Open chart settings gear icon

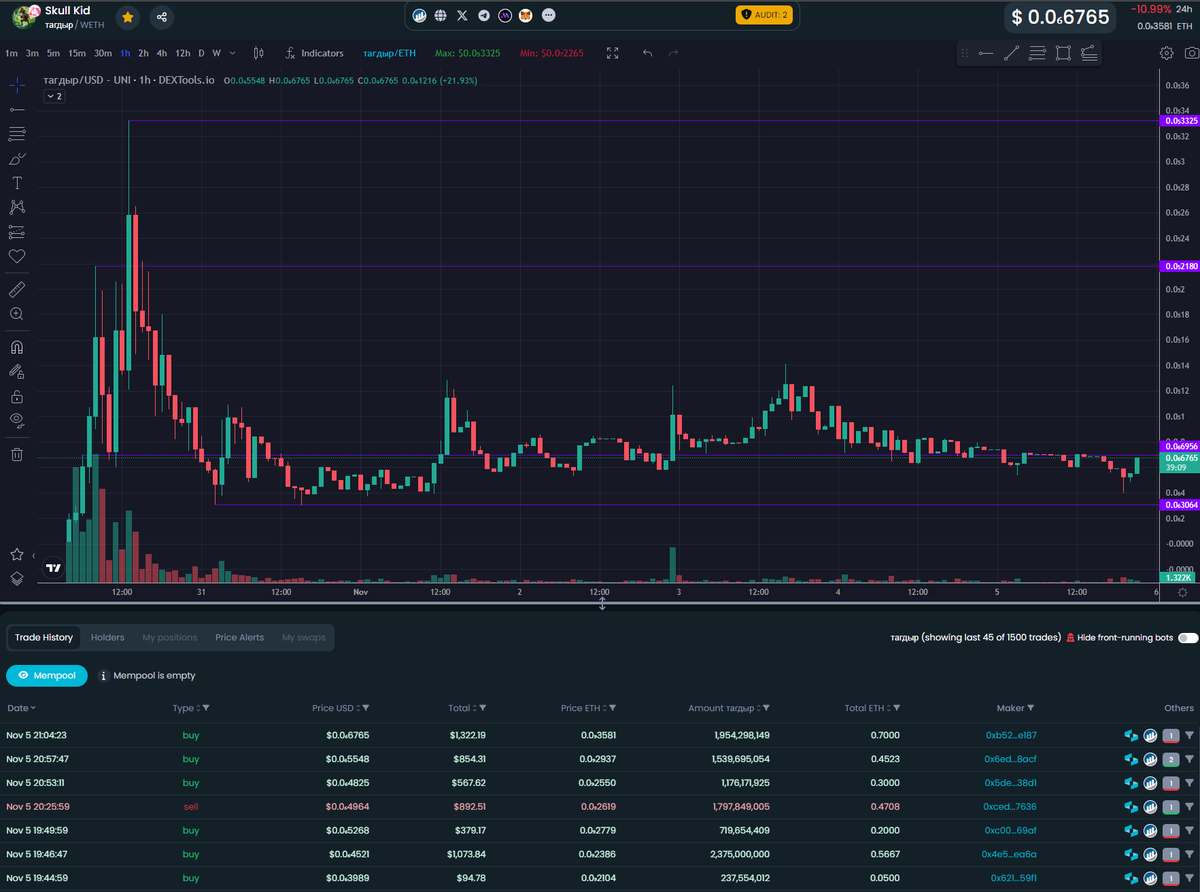(1166, 53)
